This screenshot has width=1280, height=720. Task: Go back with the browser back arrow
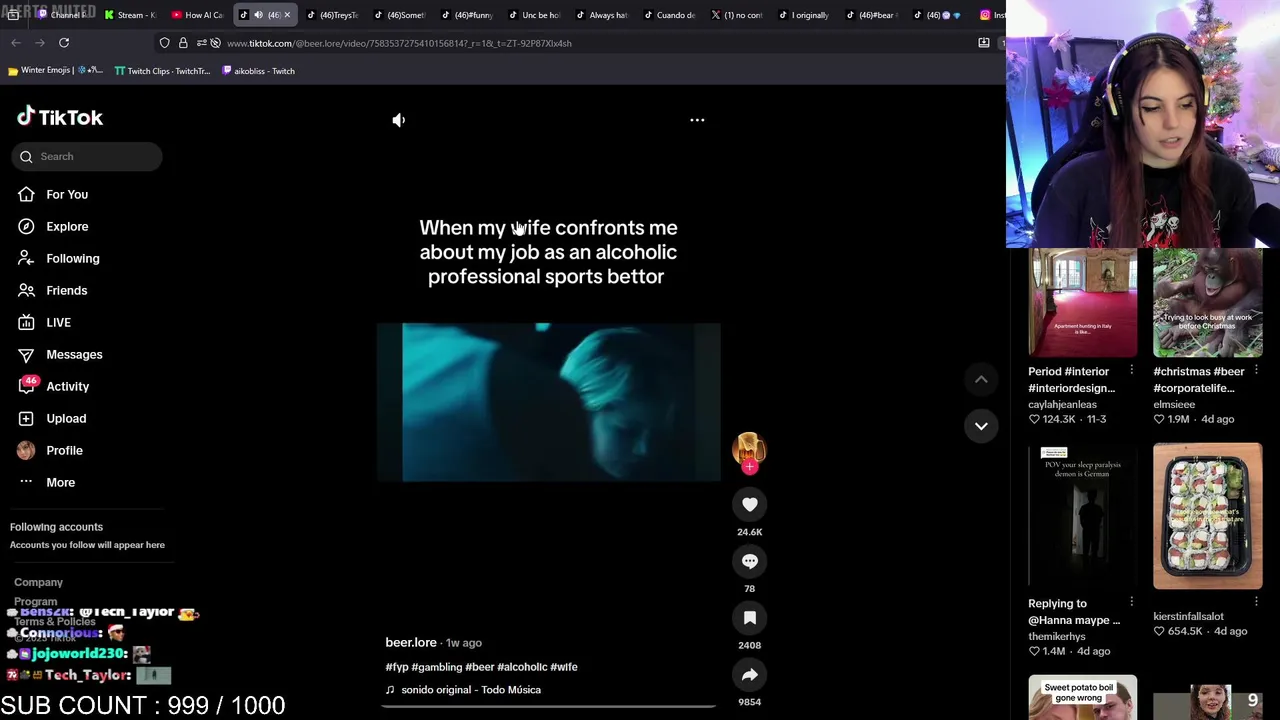[16, 43]
